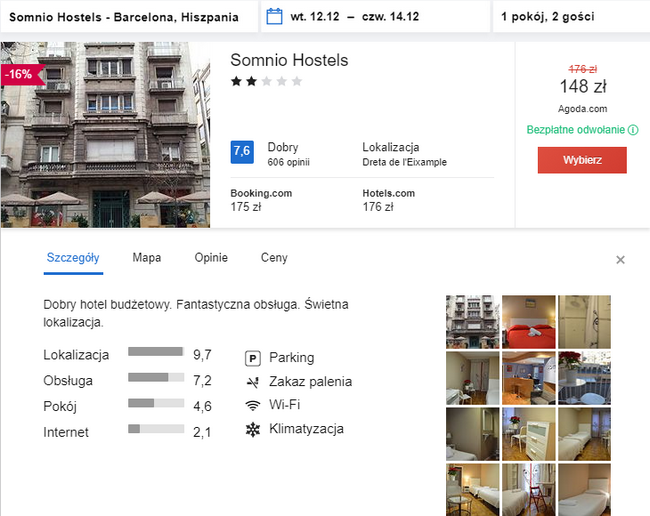
Task: Click the Lokalizacja rating bar
Action: pyautogui.click(x=155, y=353)
